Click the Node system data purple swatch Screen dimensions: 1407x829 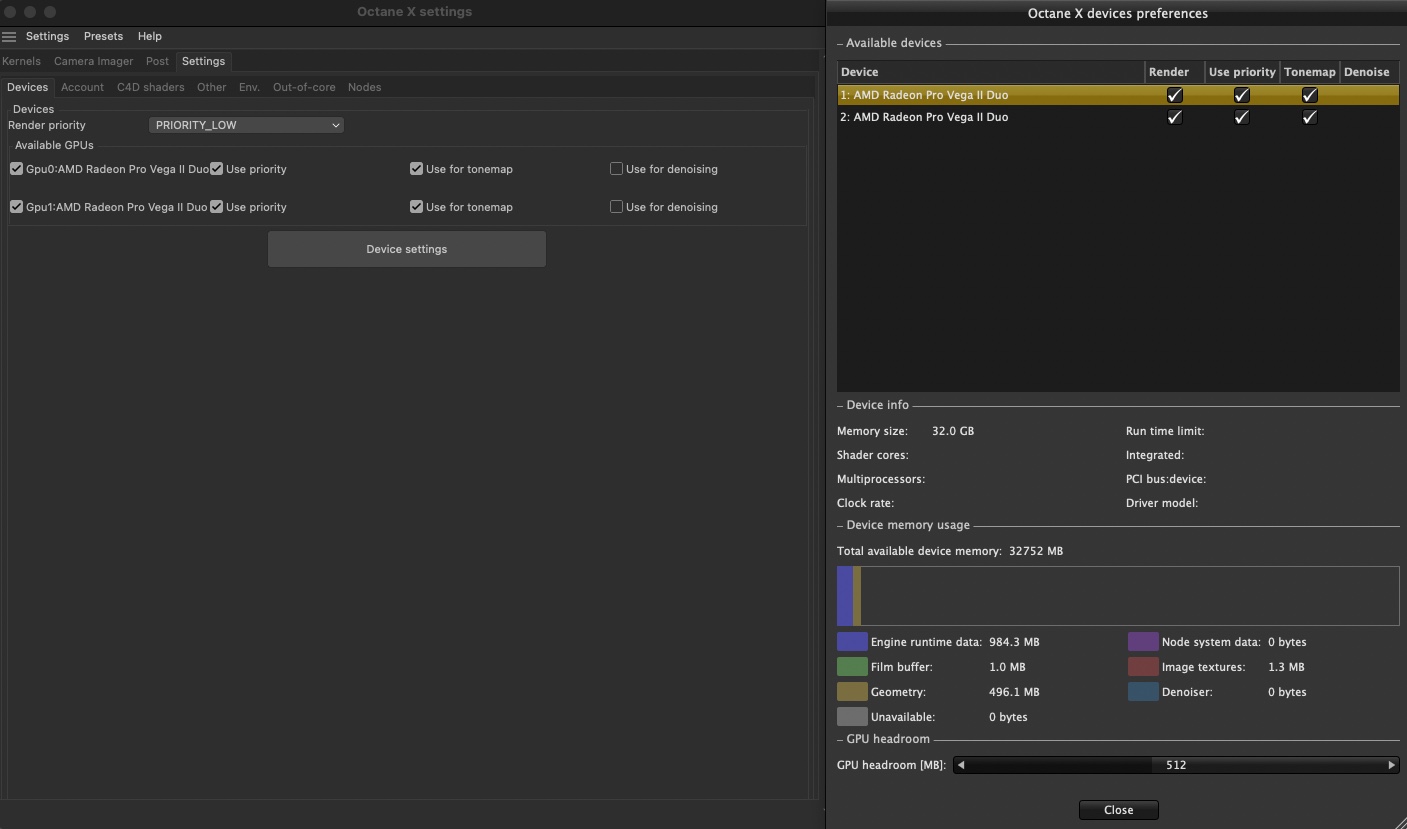click(1143, 642)
